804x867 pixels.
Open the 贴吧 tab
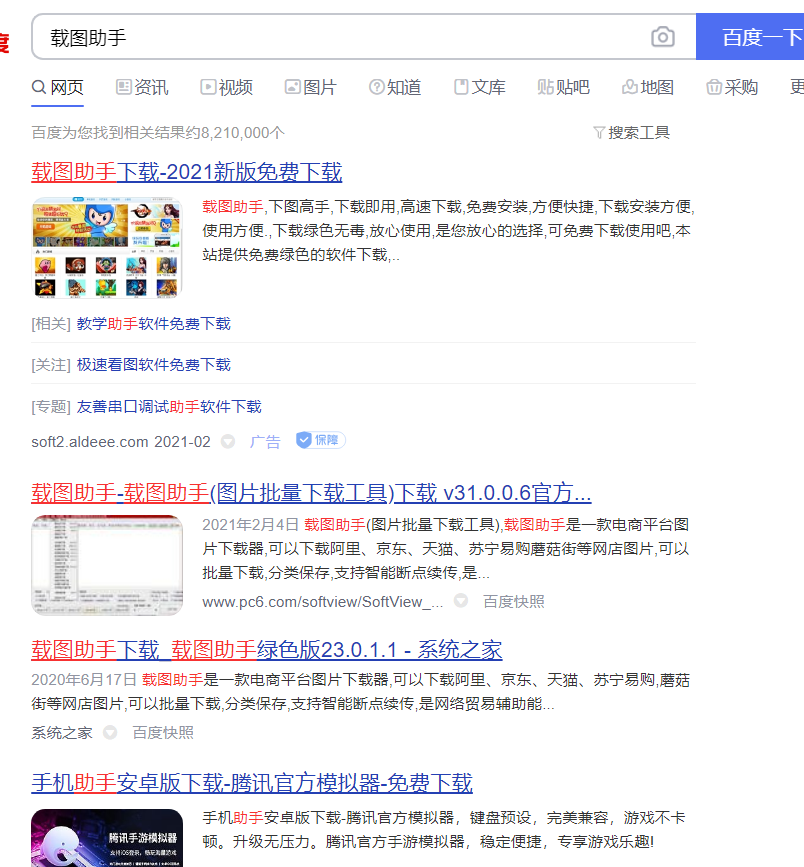tap(563, 87)
